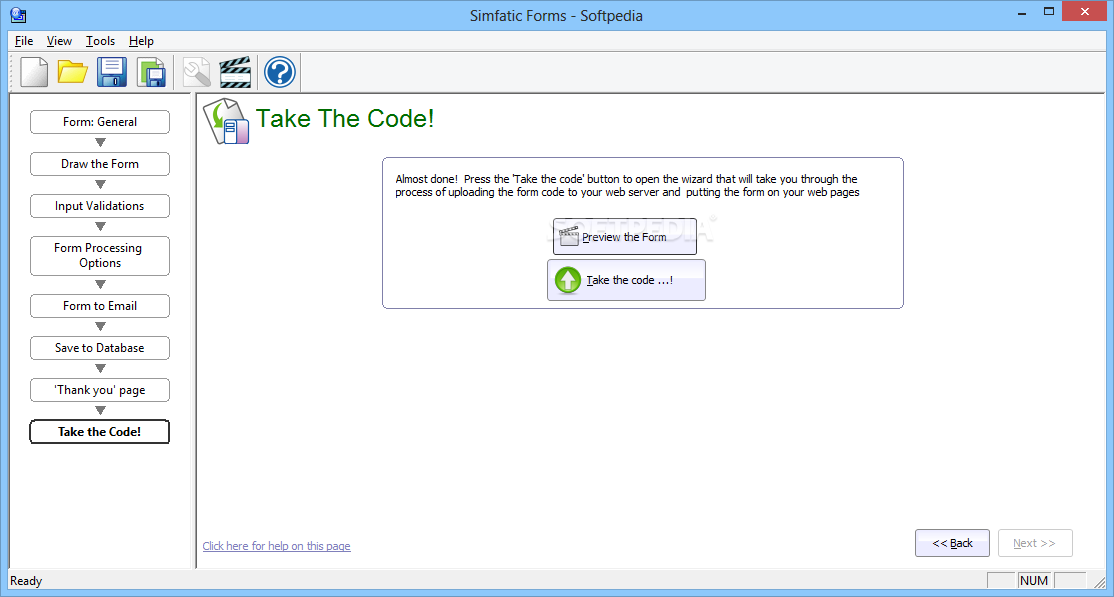Create a new form with the blank page icon
Image resolution: width=1114 pixels, height=597 pixels.
34,72
